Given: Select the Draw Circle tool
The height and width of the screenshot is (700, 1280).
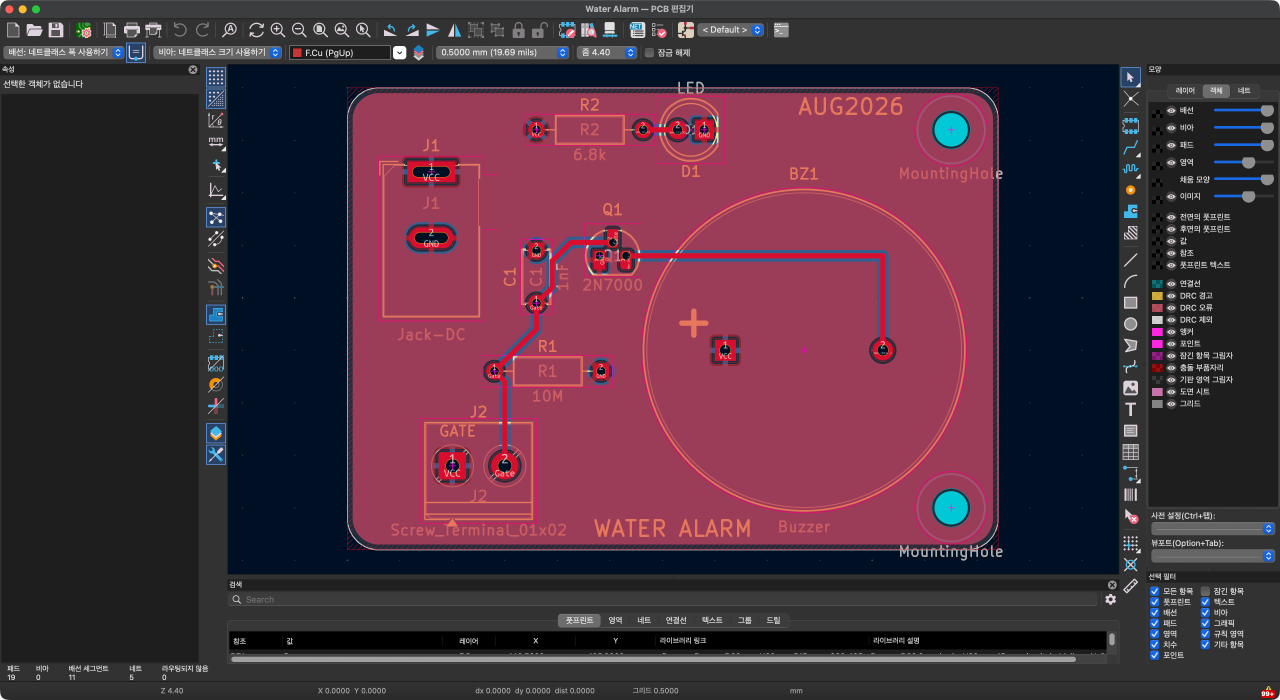Looking at the screenshot, I should [x=1131, y=324].
